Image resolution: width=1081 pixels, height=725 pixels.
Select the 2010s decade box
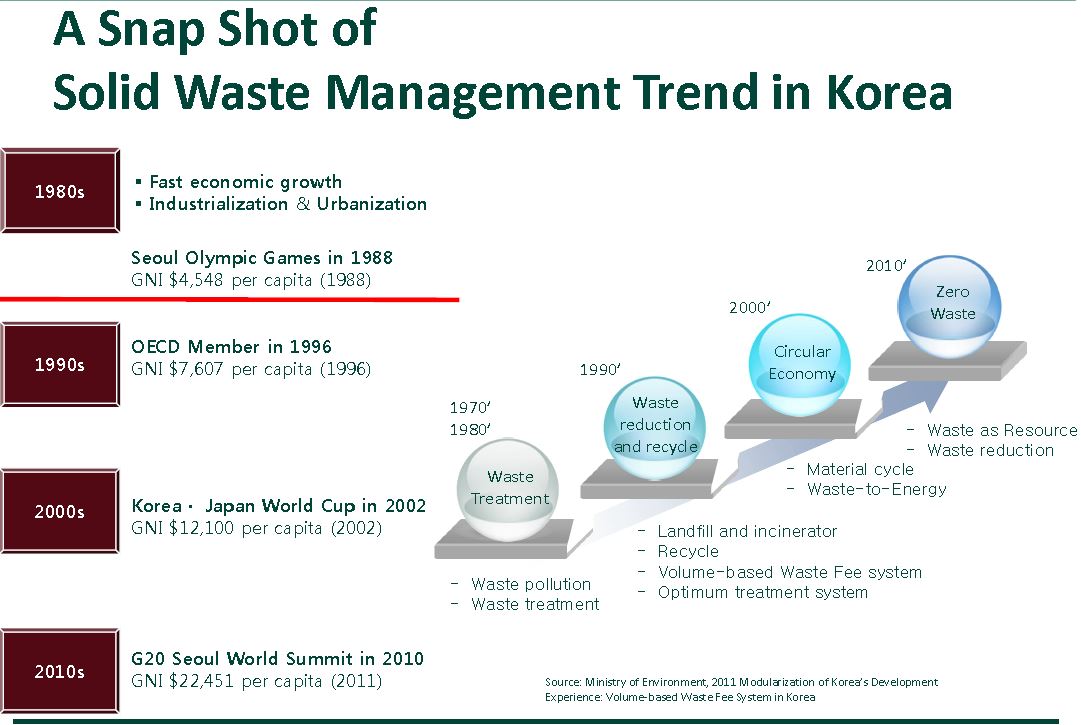click(x=60, y=671)
